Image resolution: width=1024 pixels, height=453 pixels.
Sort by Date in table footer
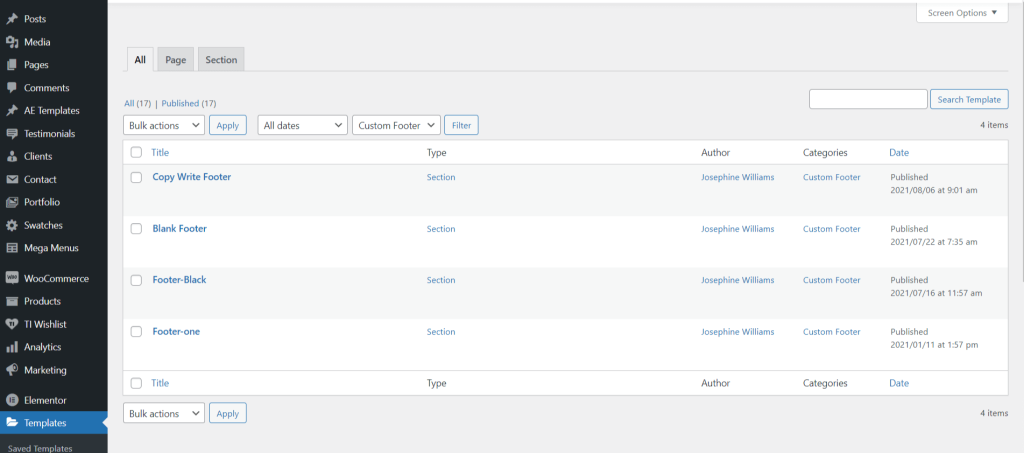tap(899, 383)
